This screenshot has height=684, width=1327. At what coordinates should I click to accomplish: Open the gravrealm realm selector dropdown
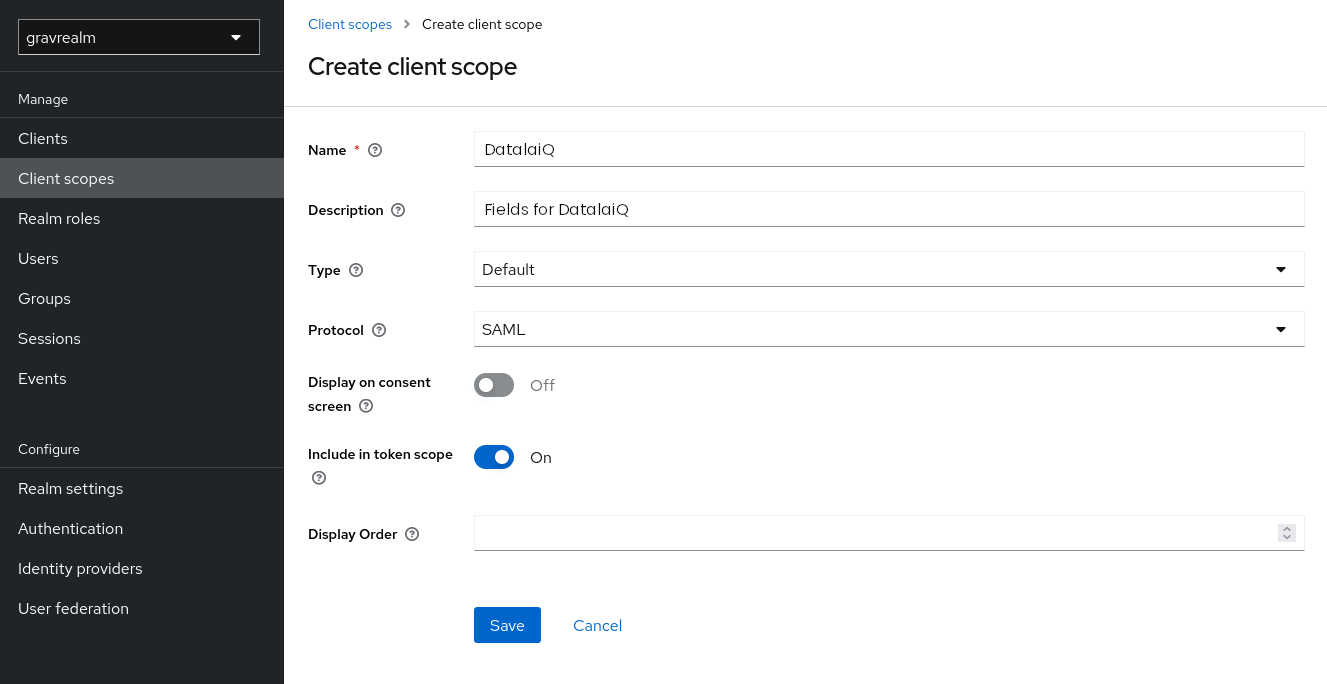[139, 37]
